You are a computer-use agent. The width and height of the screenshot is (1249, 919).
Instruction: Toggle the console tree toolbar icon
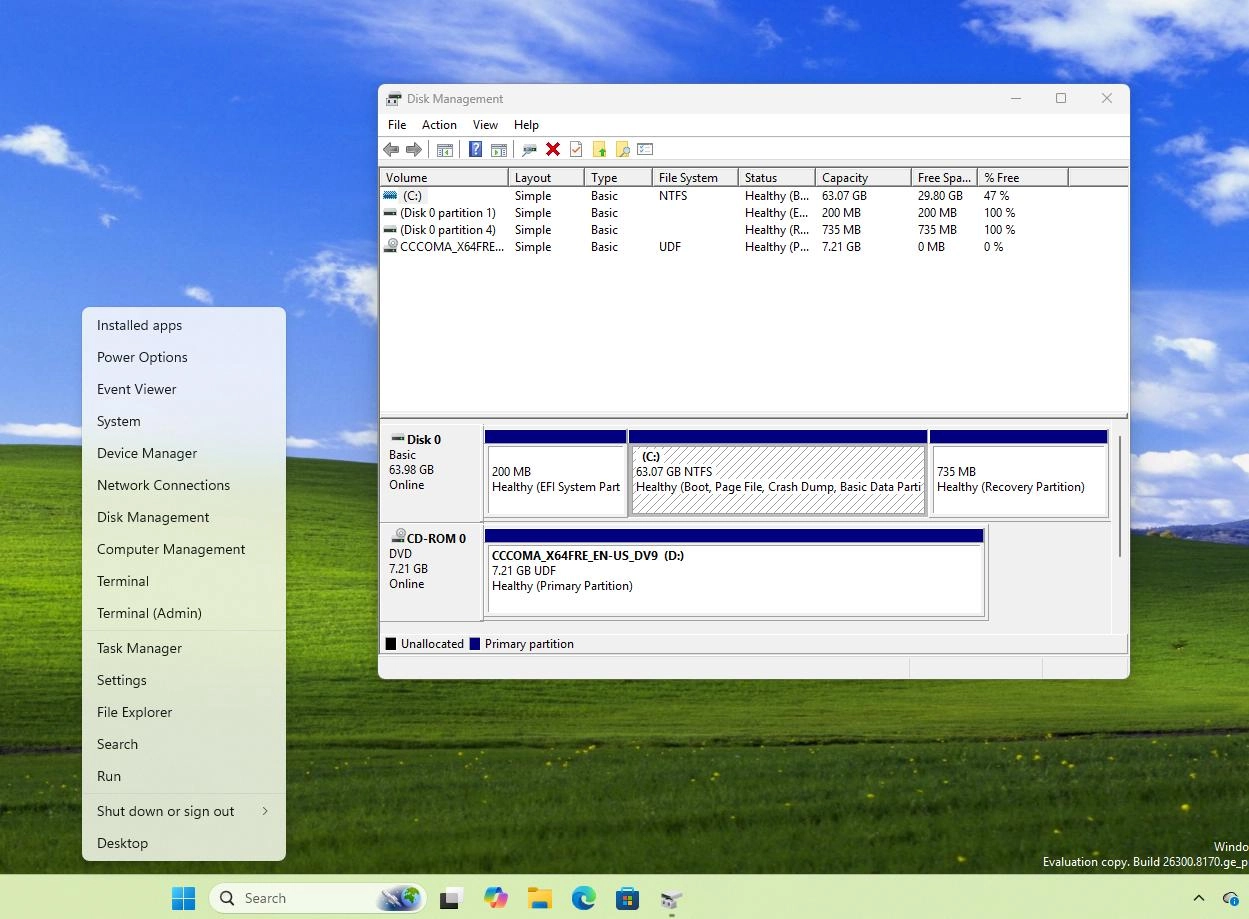[x=445, y=149]
